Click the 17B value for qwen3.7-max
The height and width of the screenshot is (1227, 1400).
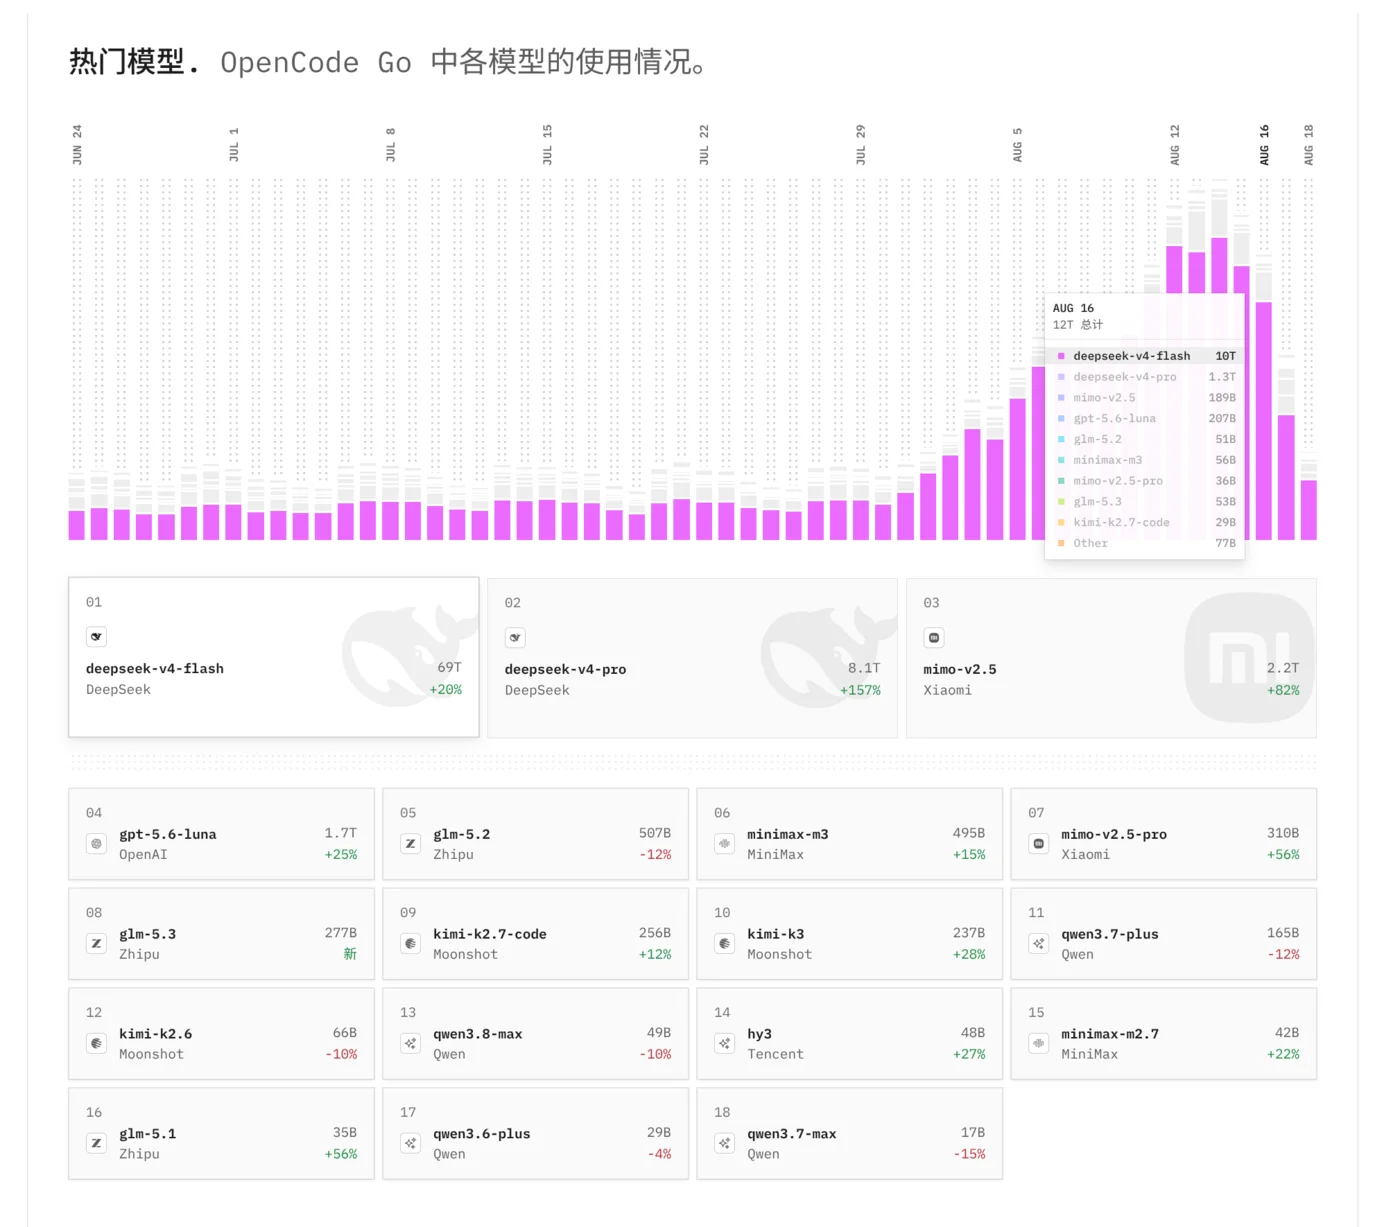(973, 1133)
